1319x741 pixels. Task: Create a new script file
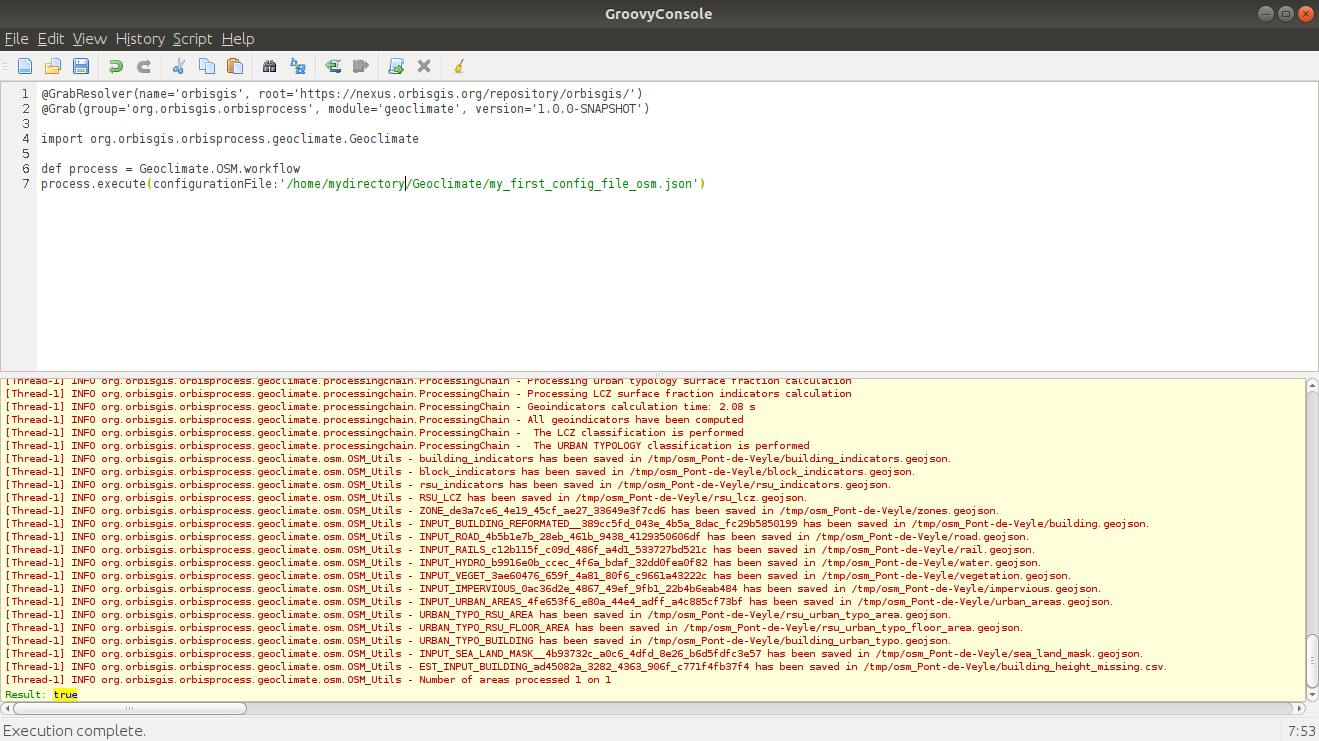24,66
